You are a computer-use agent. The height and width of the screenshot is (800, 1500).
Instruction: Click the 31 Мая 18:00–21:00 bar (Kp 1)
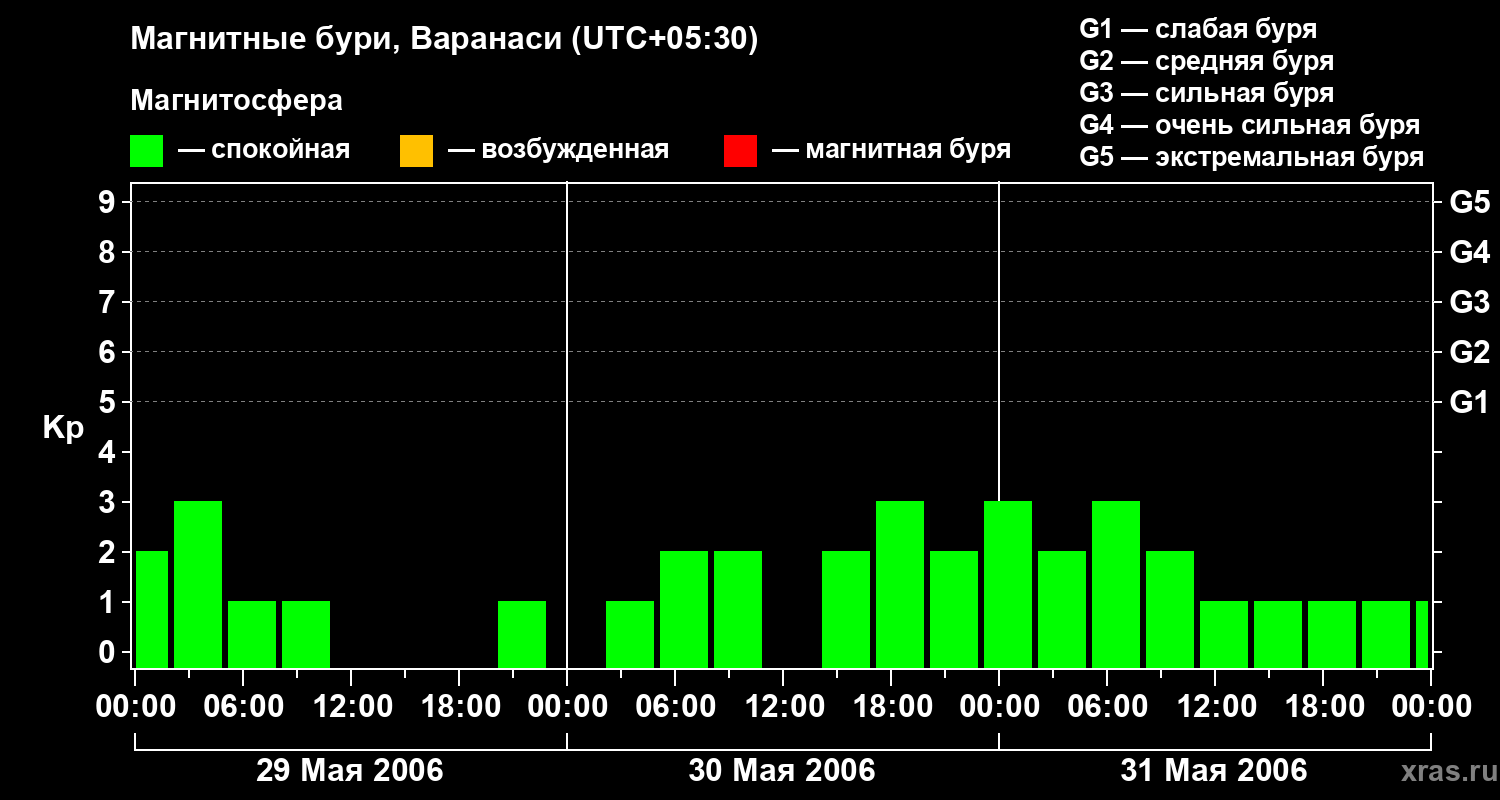[1332, 634]
